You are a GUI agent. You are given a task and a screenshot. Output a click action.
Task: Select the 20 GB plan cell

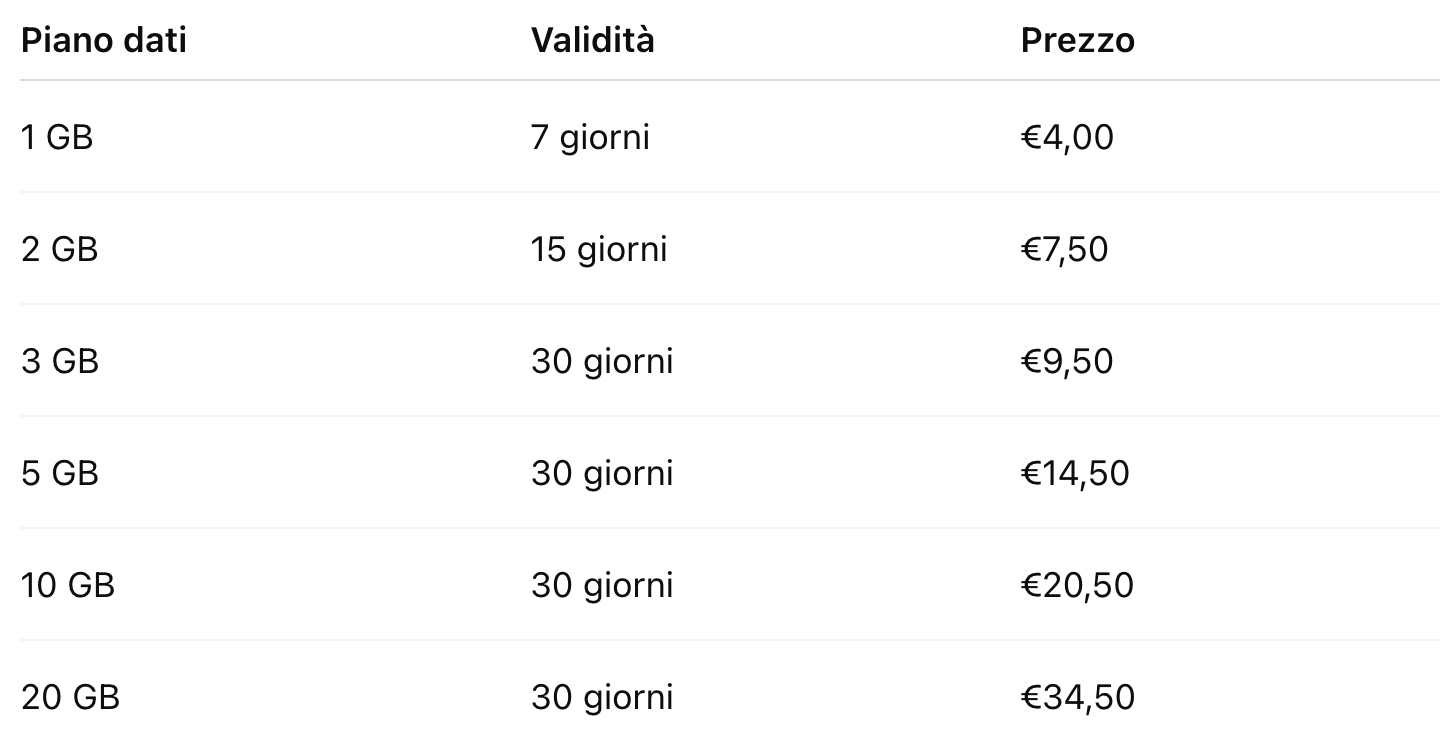tap(70, 697)
